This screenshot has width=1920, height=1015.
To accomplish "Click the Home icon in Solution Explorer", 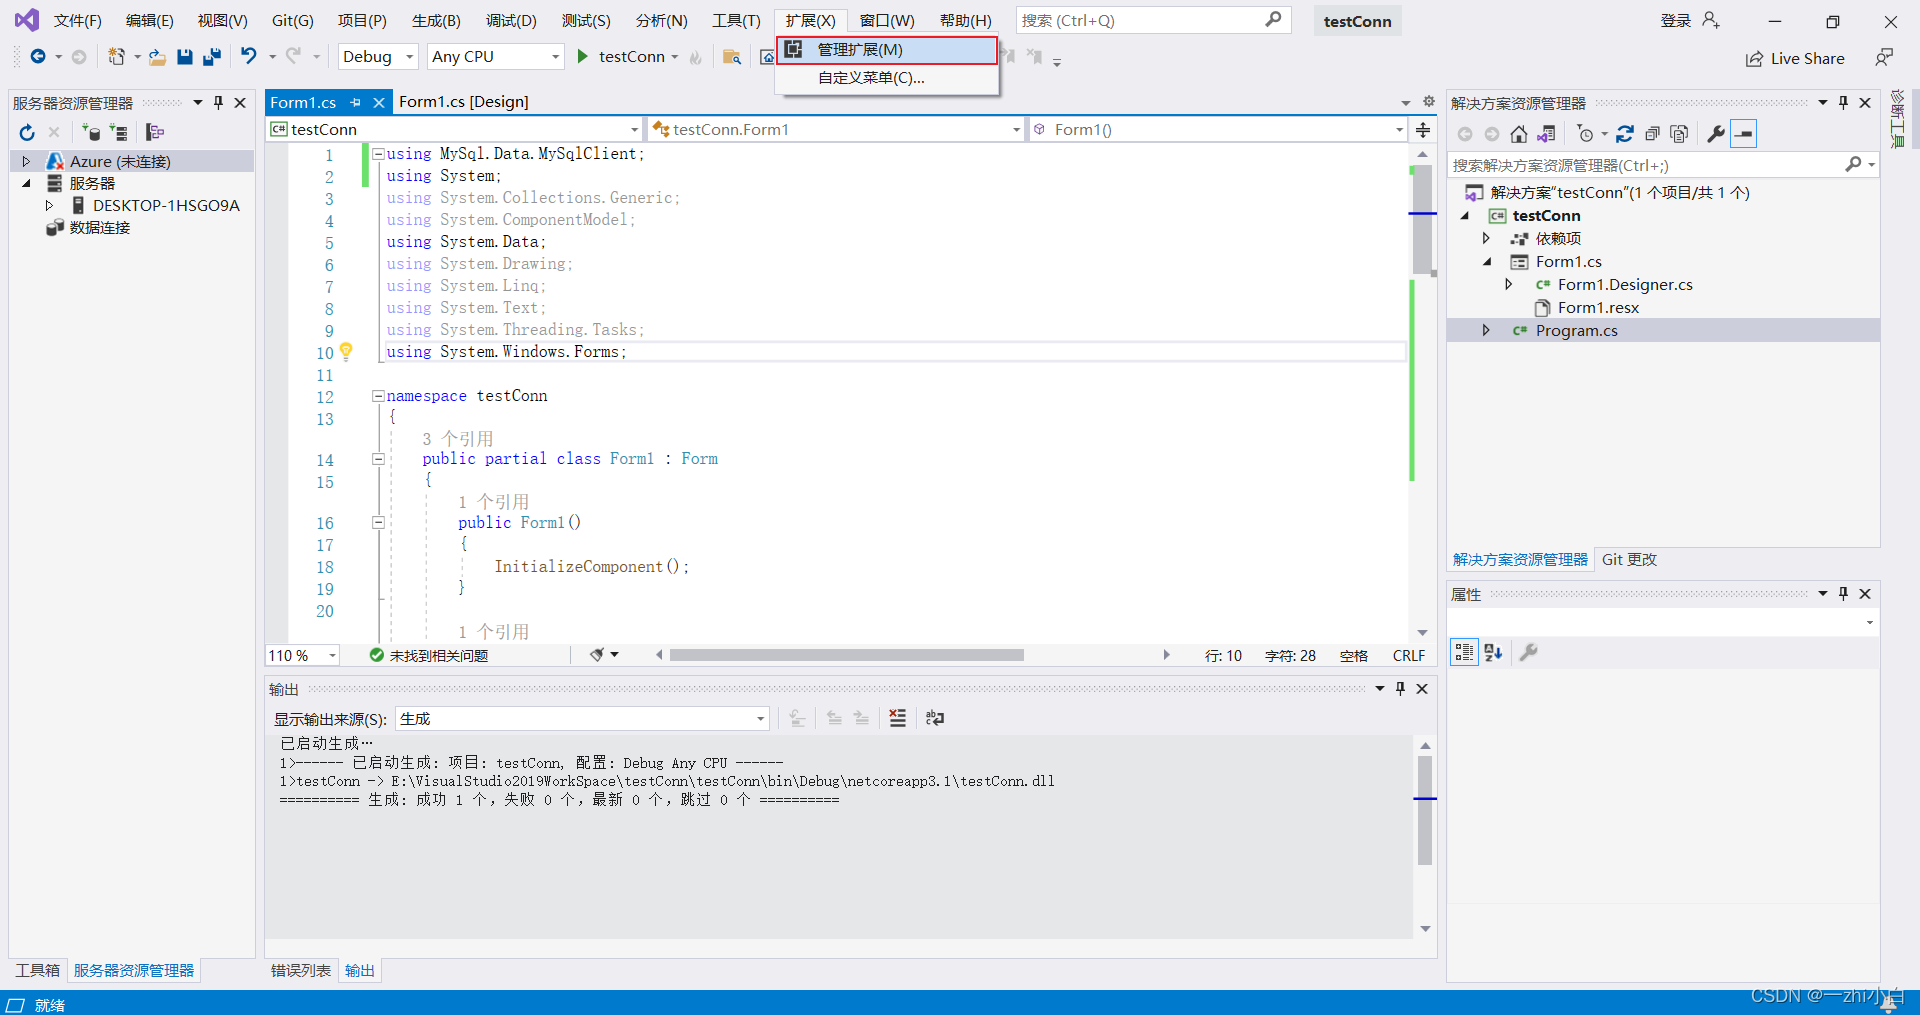I will coord(1518,134).
